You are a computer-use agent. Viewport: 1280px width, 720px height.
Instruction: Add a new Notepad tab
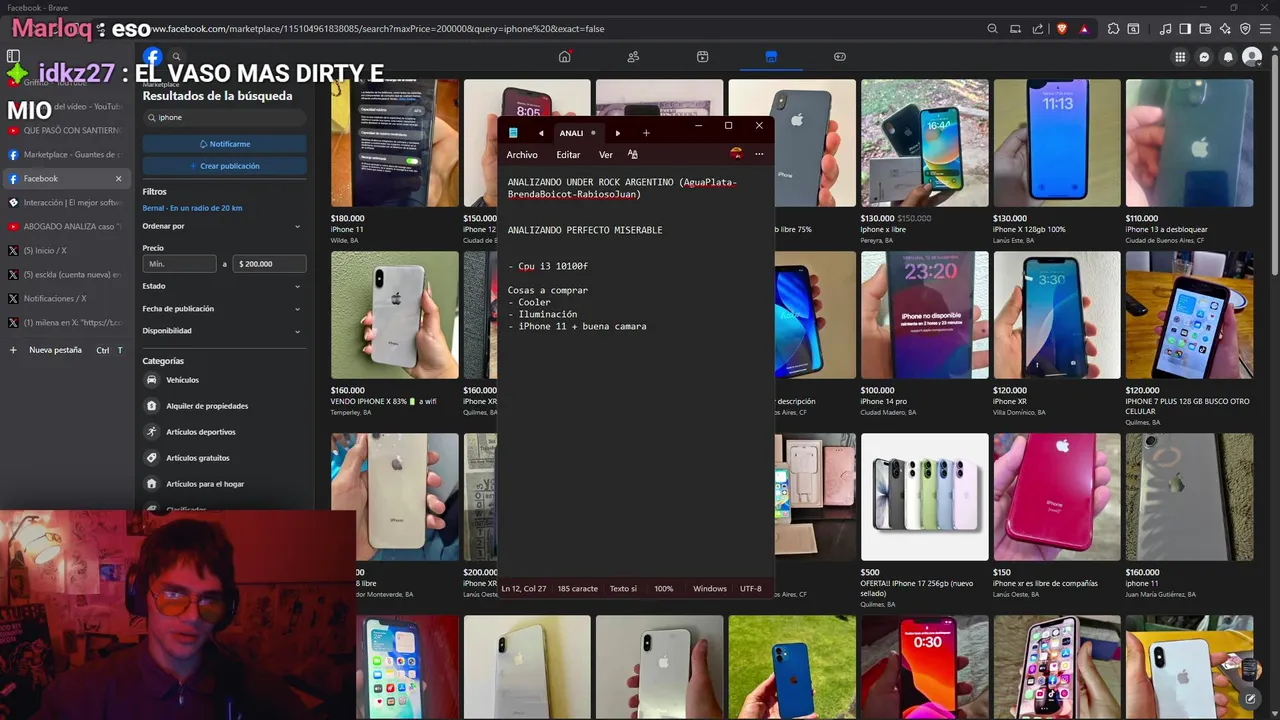[646, 133]
